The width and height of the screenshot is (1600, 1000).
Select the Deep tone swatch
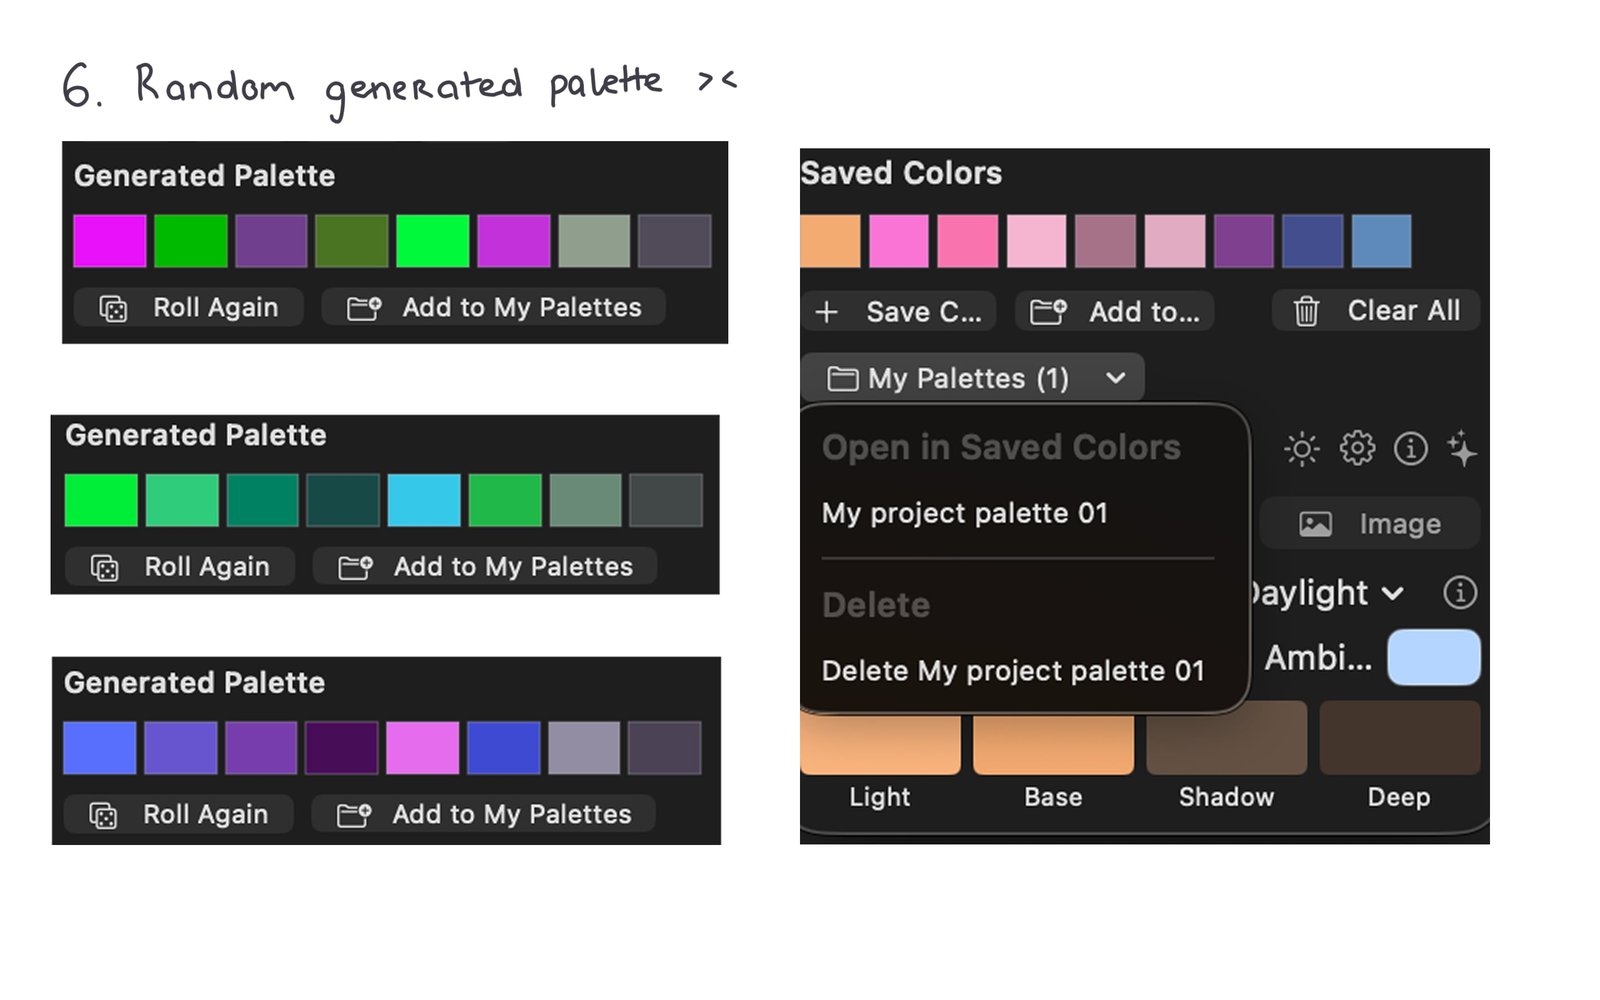[x=1399, y=738]
